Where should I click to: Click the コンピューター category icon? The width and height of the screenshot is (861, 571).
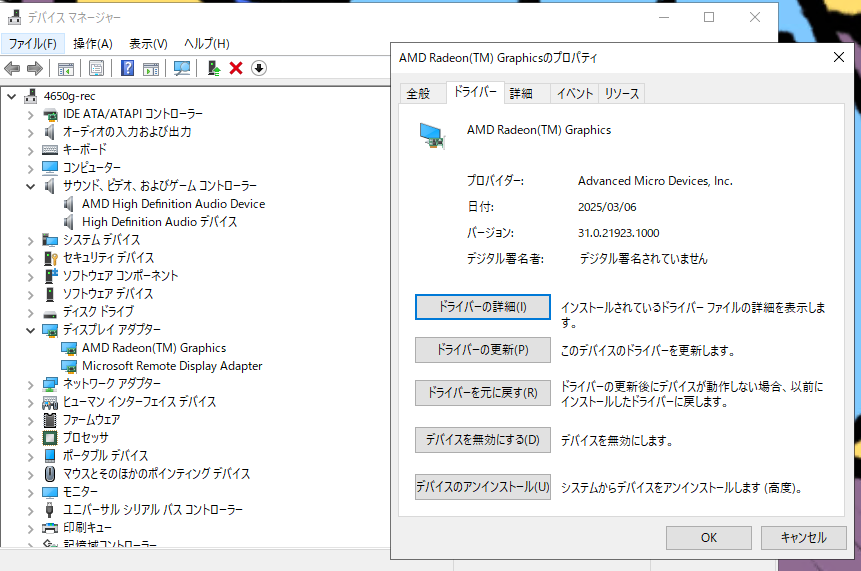click(50, 168)
